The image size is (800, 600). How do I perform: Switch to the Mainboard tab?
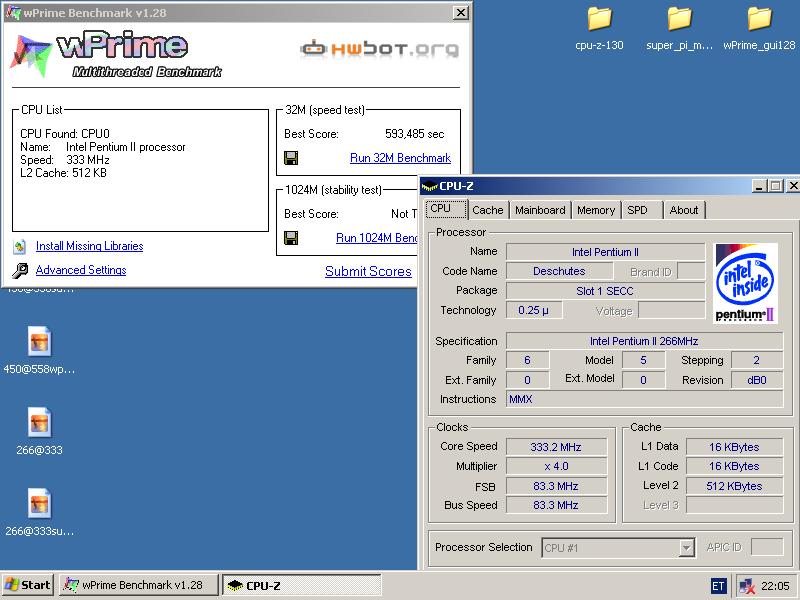(540, 210)
